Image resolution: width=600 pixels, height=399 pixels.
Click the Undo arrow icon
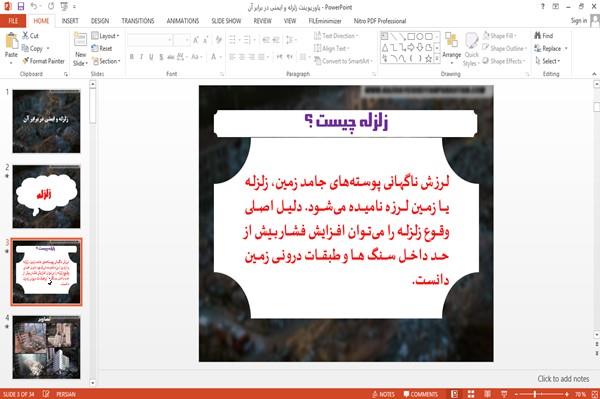click(34, 7)
